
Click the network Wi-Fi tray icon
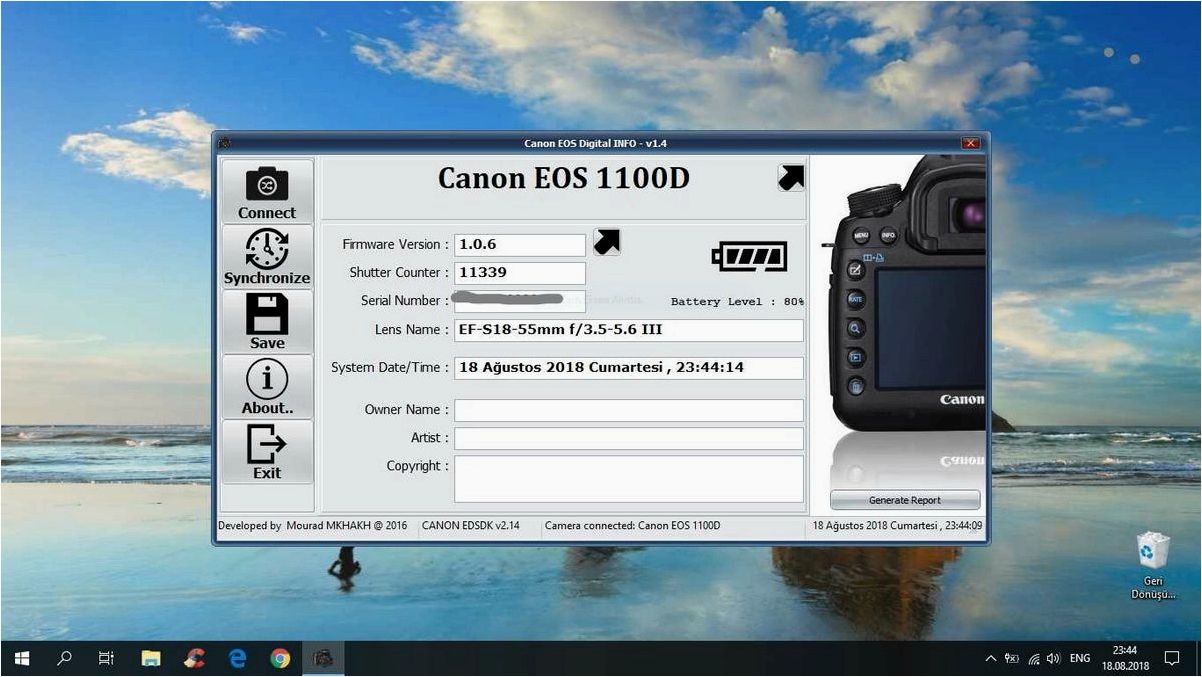[1033, 659]
